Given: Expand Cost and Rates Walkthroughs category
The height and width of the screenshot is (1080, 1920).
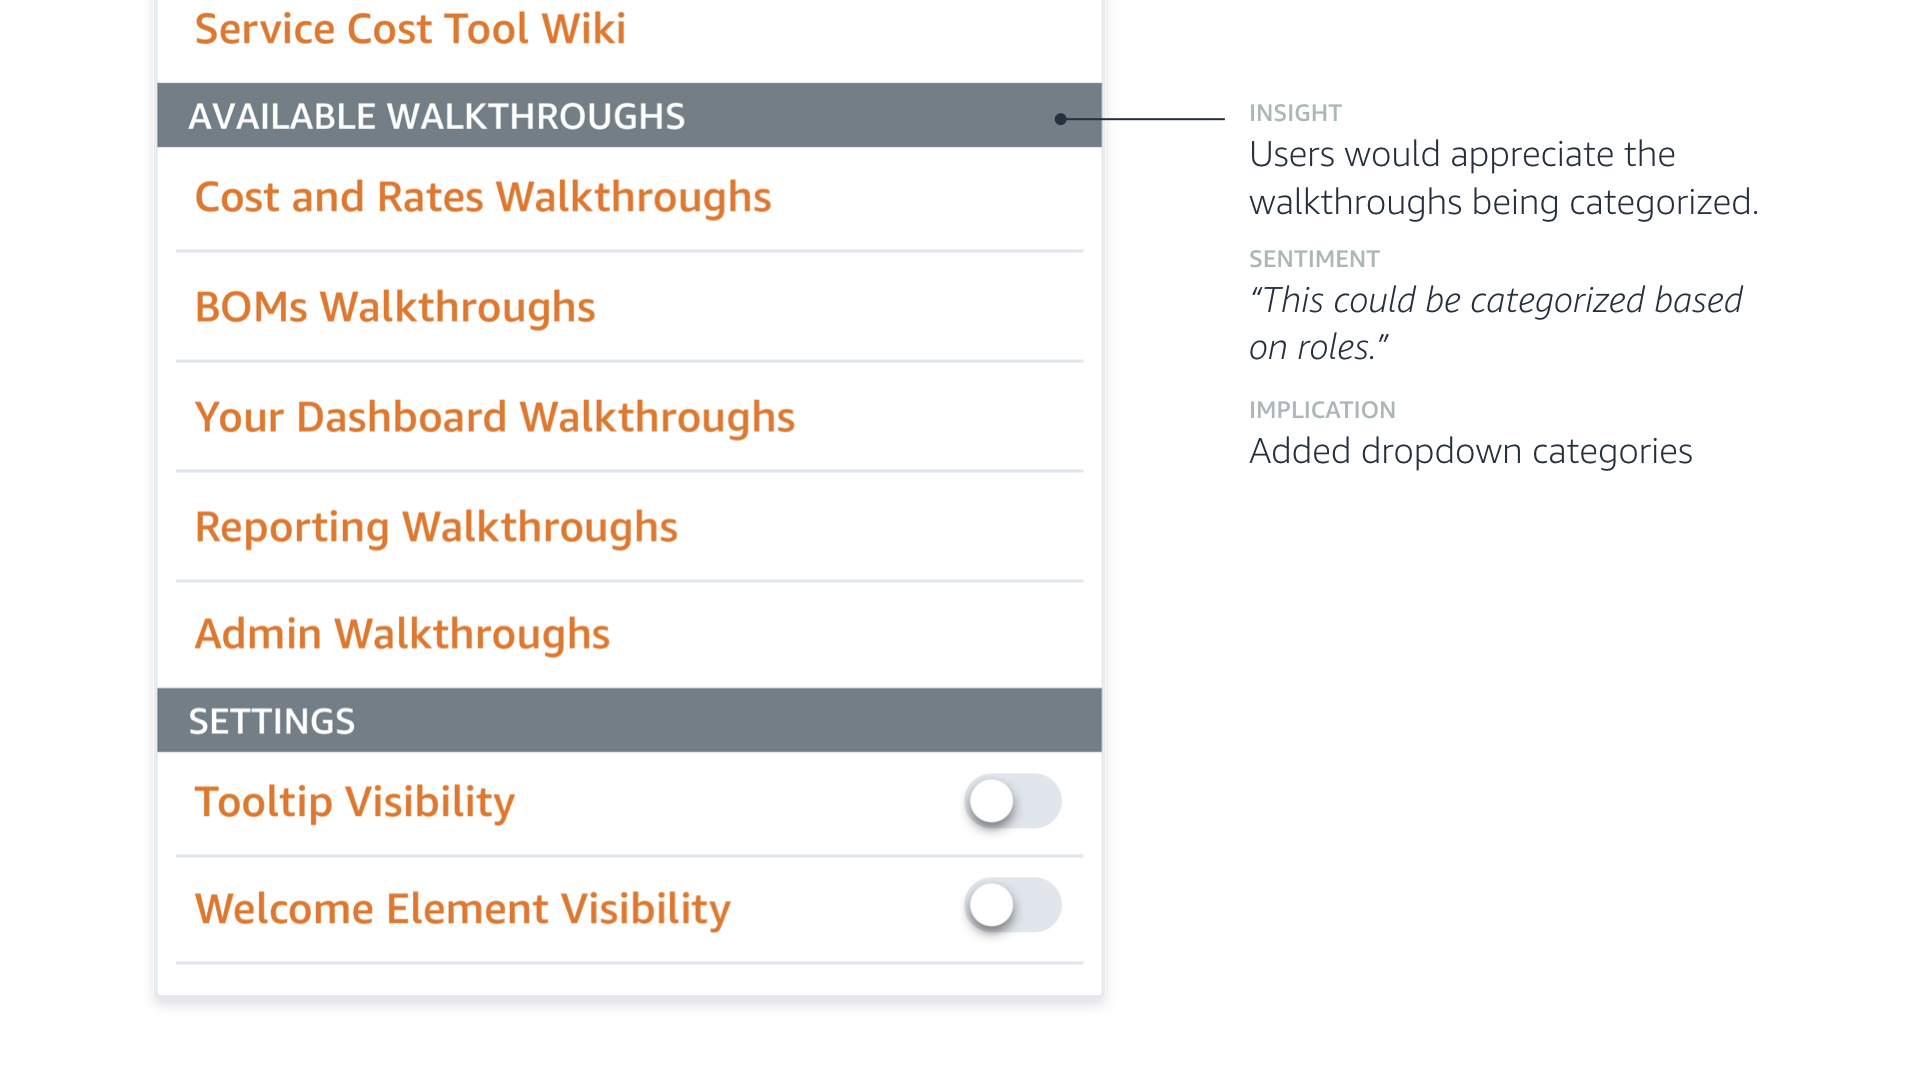Looking at the screenshot, I should click(x=483, y=197).
